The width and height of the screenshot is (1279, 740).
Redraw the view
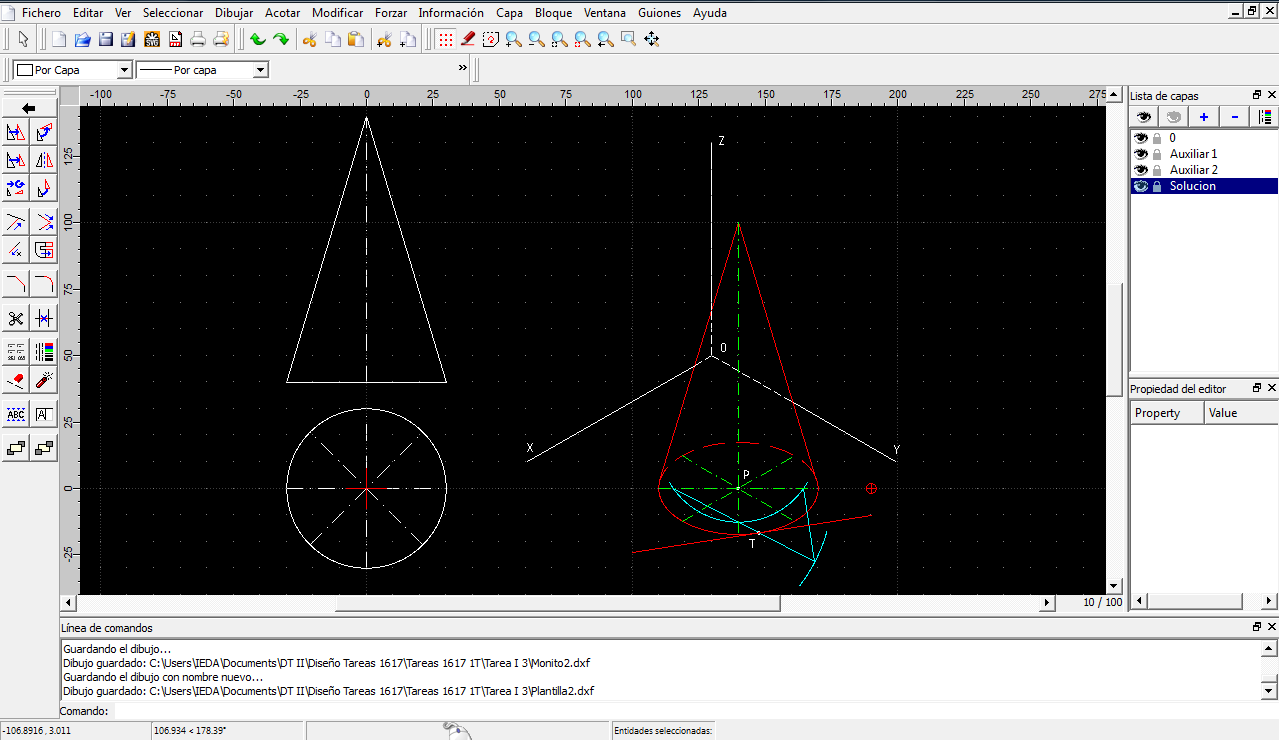(x=490, y=39)
